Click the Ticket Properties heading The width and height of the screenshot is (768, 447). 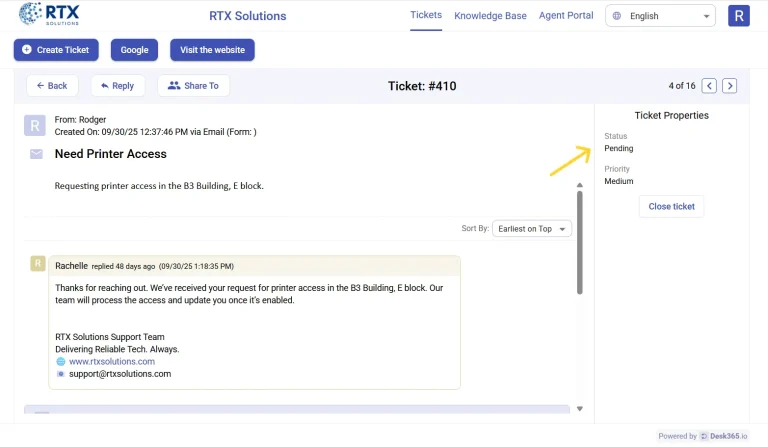(672, 116)
